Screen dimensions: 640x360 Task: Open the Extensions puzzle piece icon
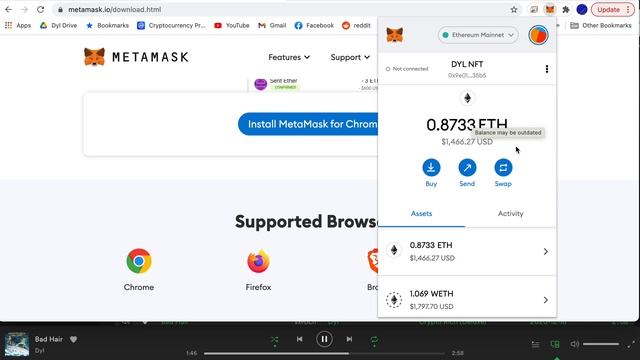pos(566,9)
